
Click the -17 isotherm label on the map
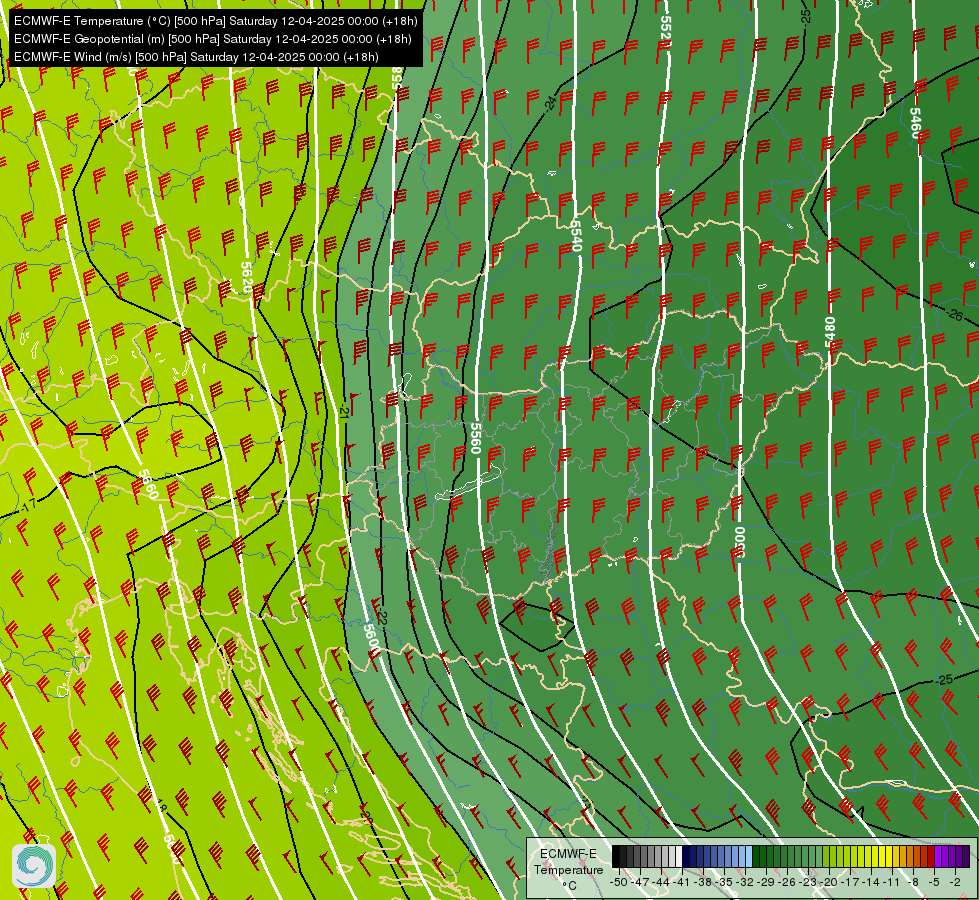coord(27,505)
